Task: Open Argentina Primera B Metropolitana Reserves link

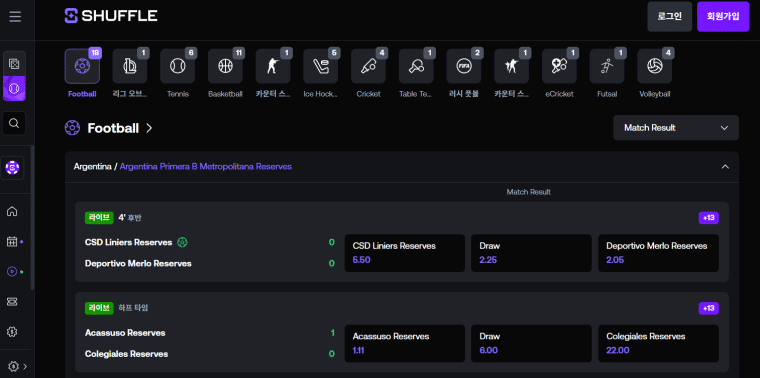Action: click(206, 167)
